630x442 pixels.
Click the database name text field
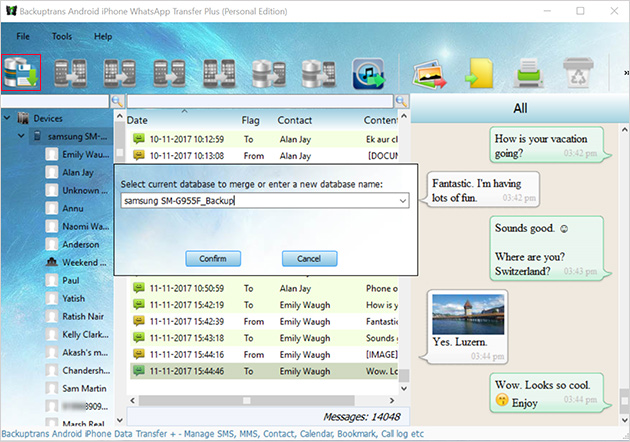[259, 201]
